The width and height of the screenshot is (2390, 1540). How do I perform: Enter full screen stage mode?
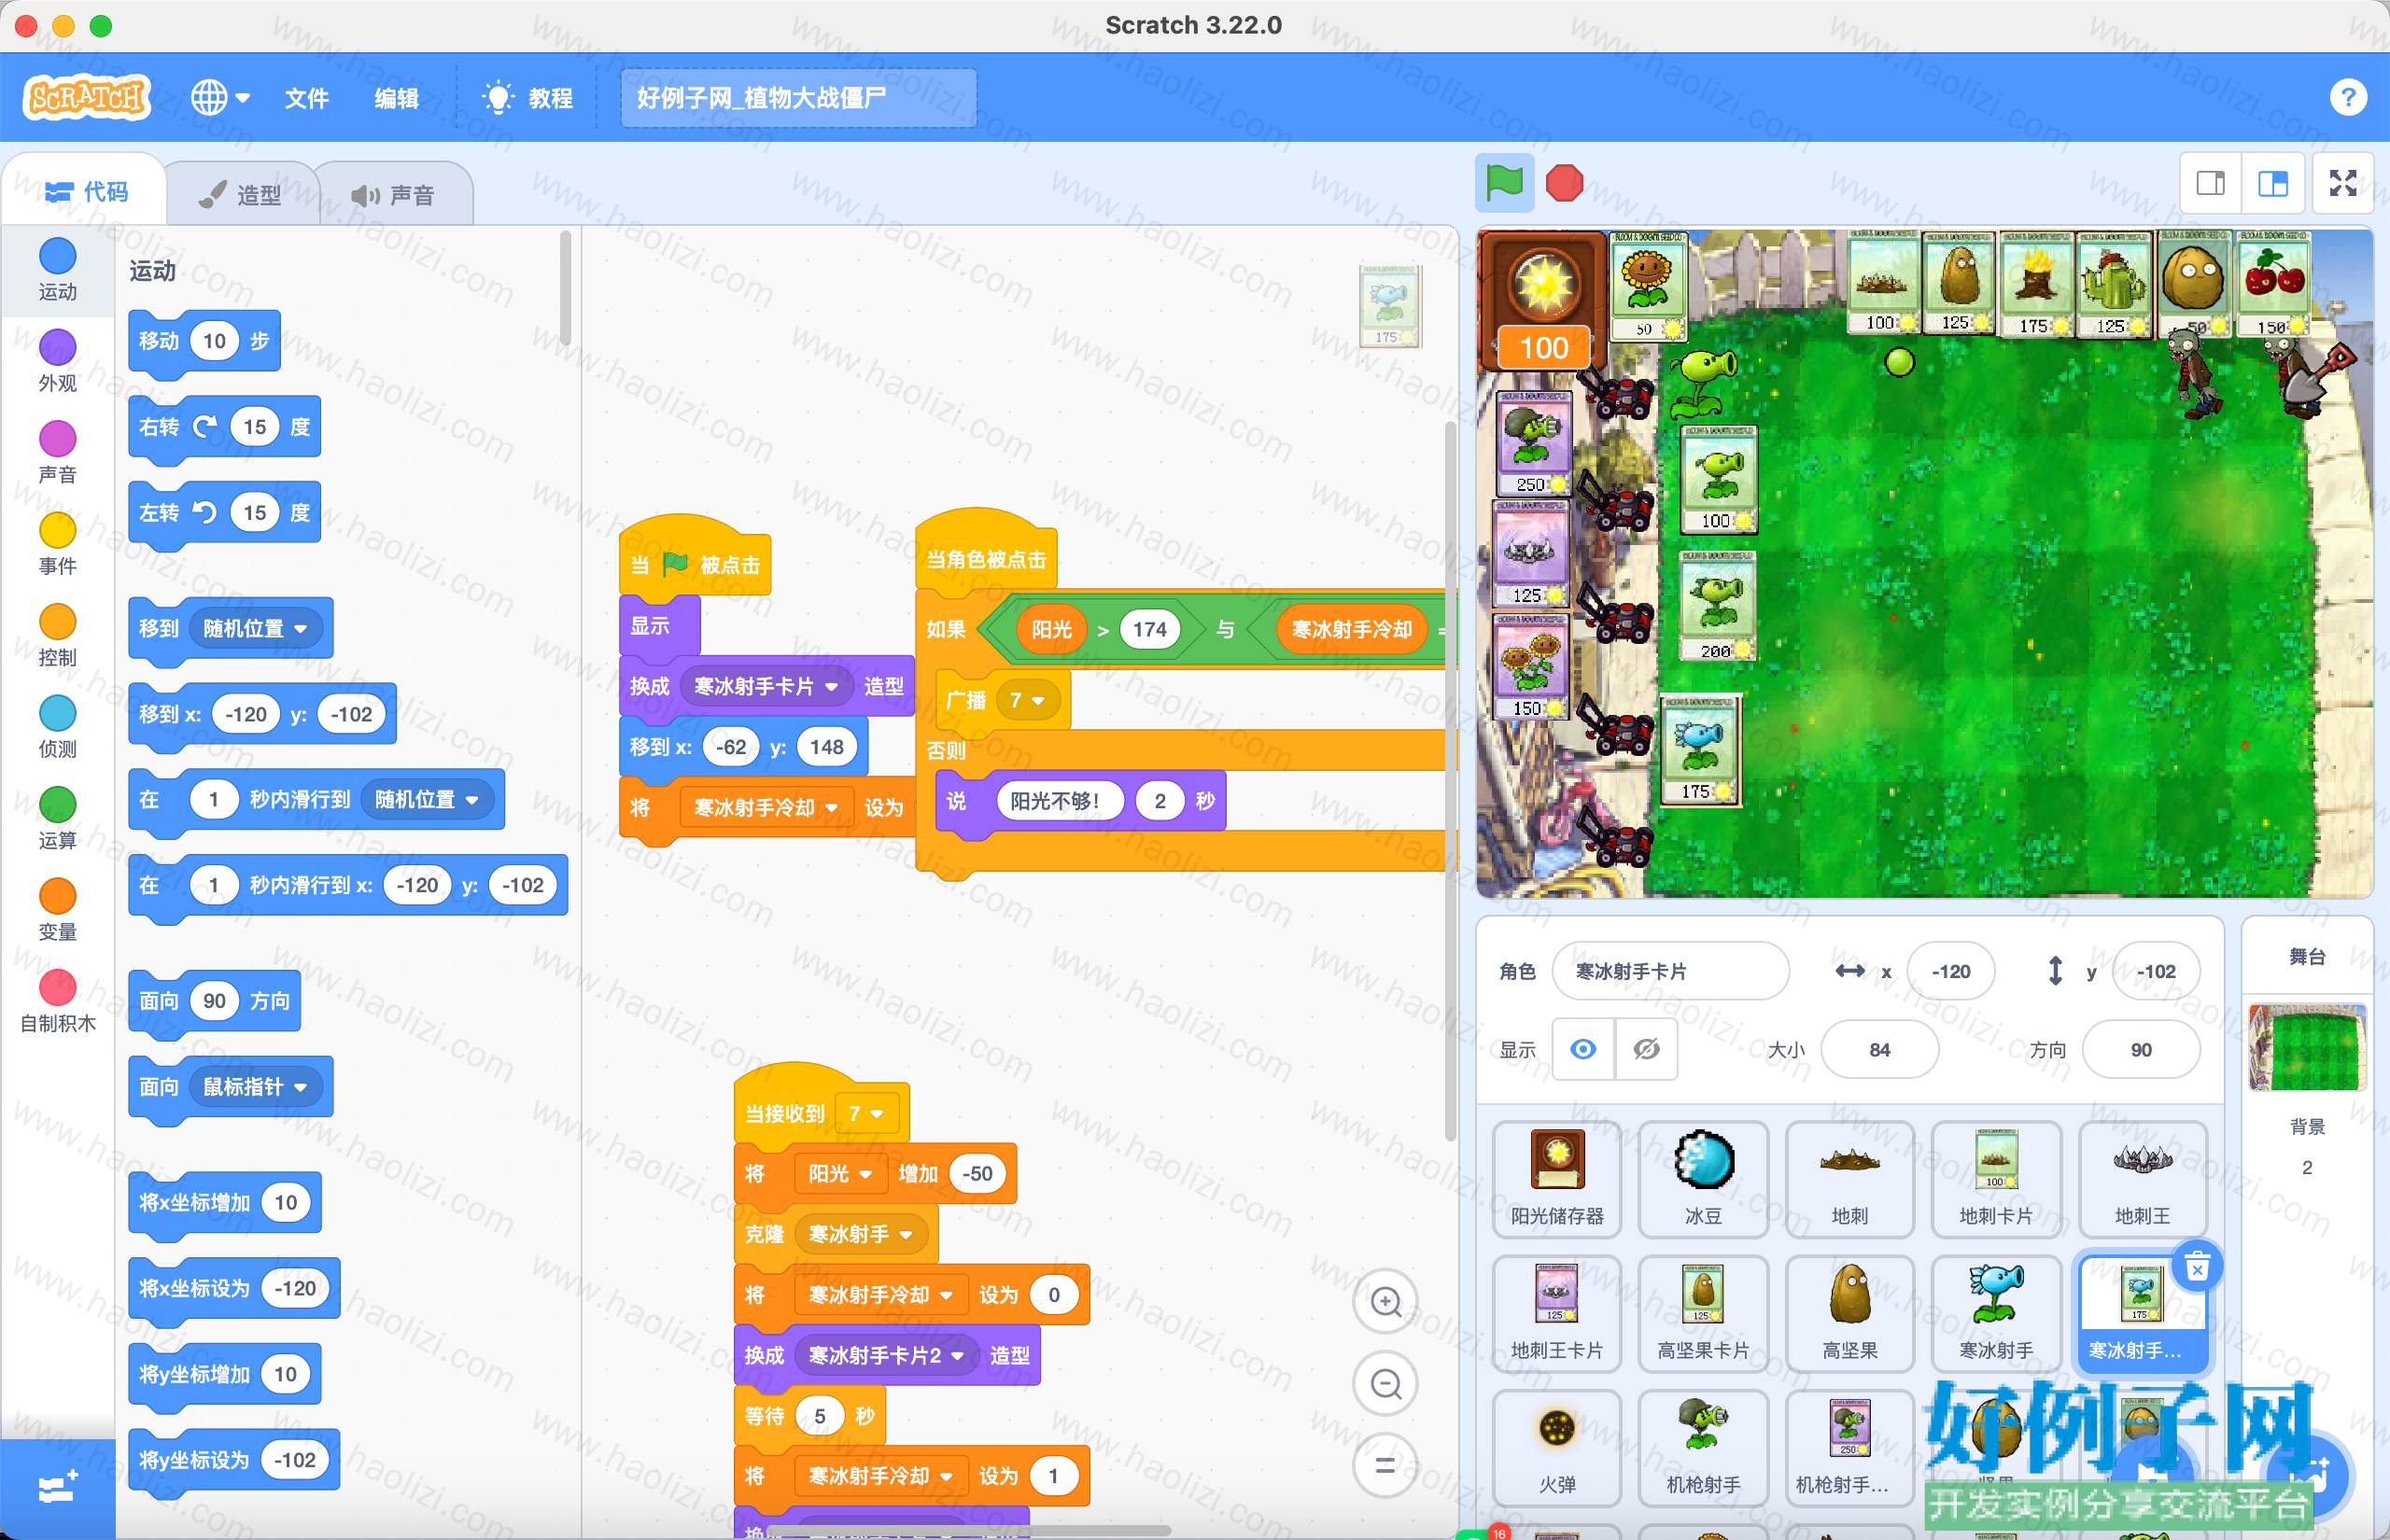click(2343, 183)
